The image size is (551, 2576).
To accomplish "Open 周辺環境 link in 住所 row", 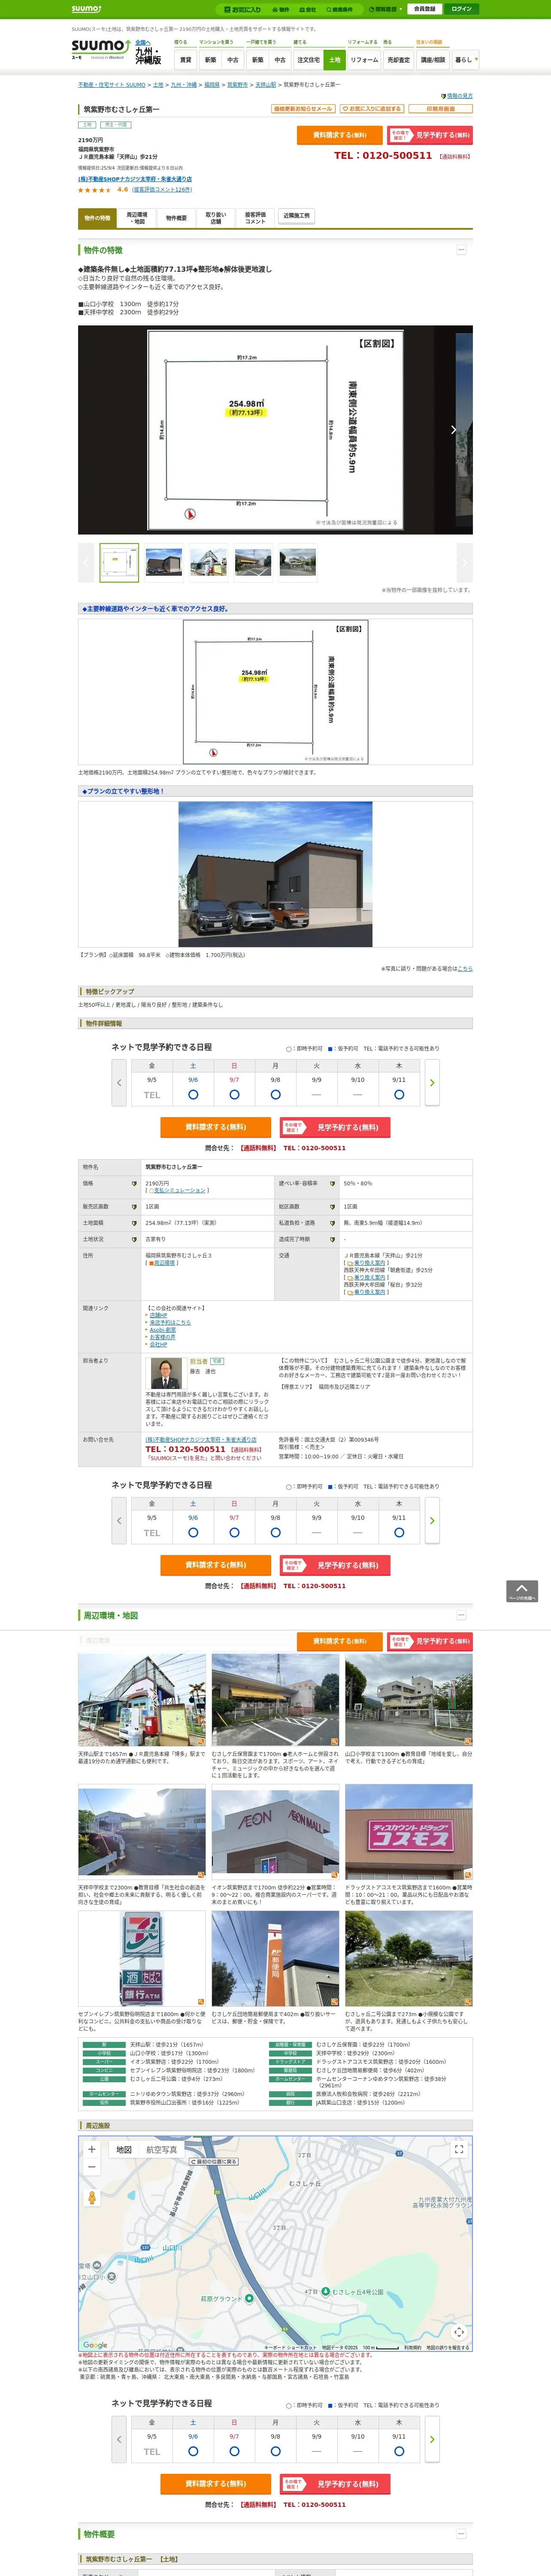I will [163, 1263].
